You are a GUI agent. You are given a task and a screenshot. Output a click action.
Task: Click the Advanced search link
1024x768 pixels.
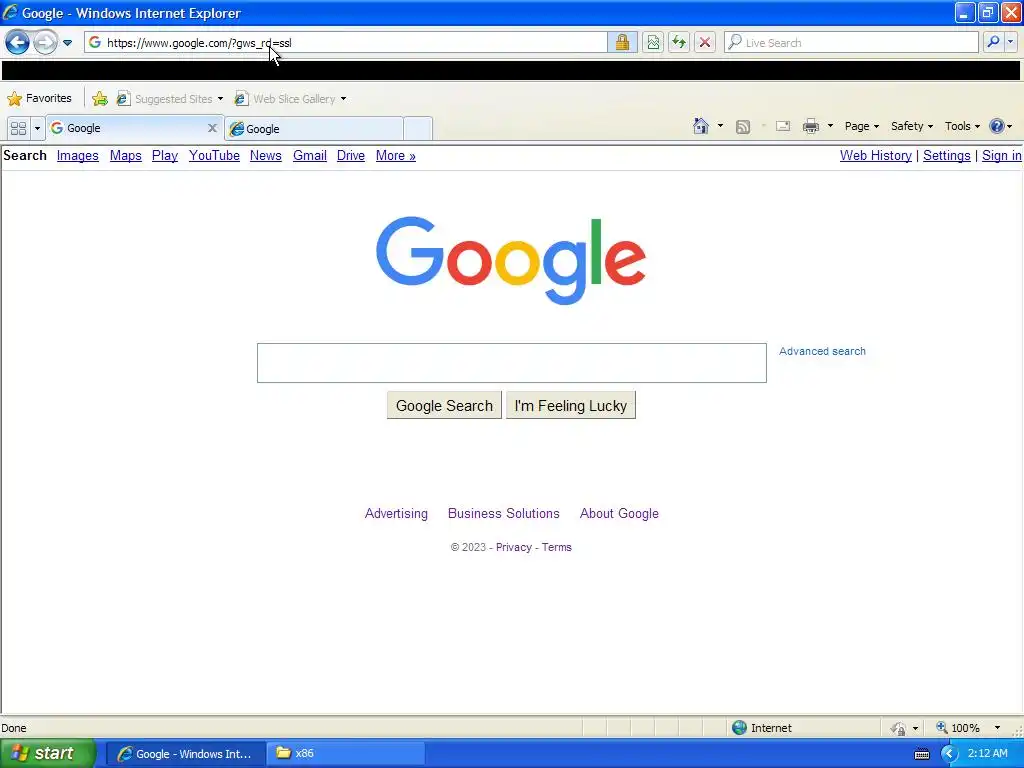[822, 351]
